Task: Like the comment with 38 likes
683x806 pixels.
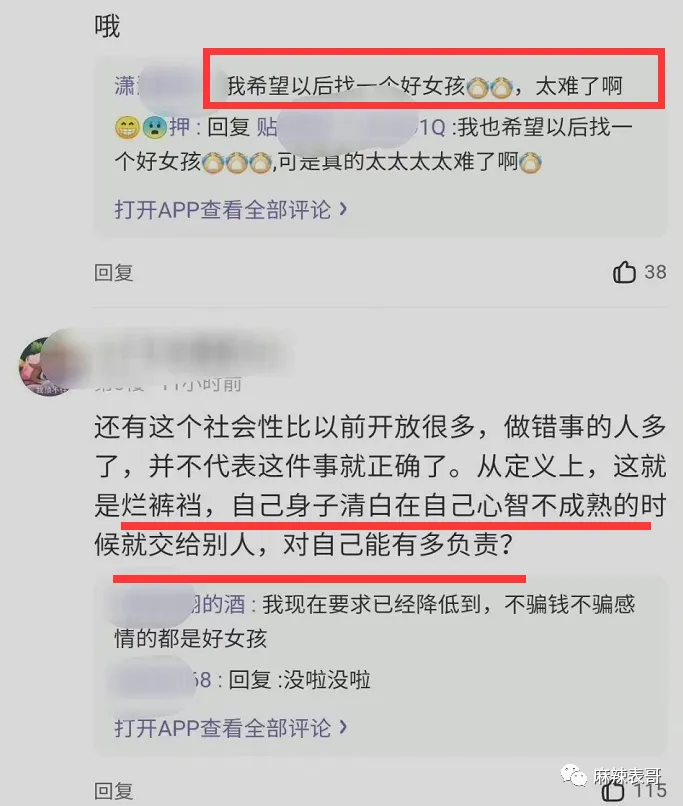Action: pyautogui.click(x=624, y=272)
